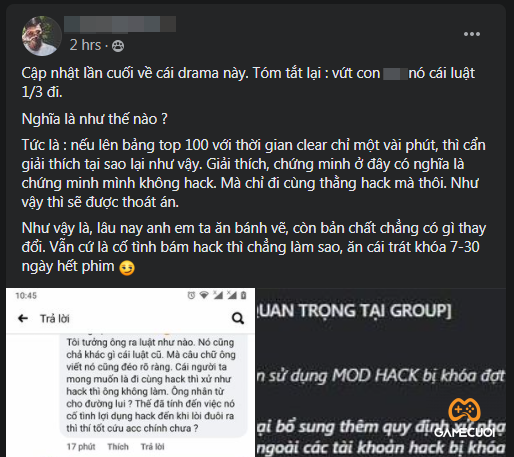The image size is (514, 457).
Task: Open the three-dot post options menu
Action: pos(472,34)
